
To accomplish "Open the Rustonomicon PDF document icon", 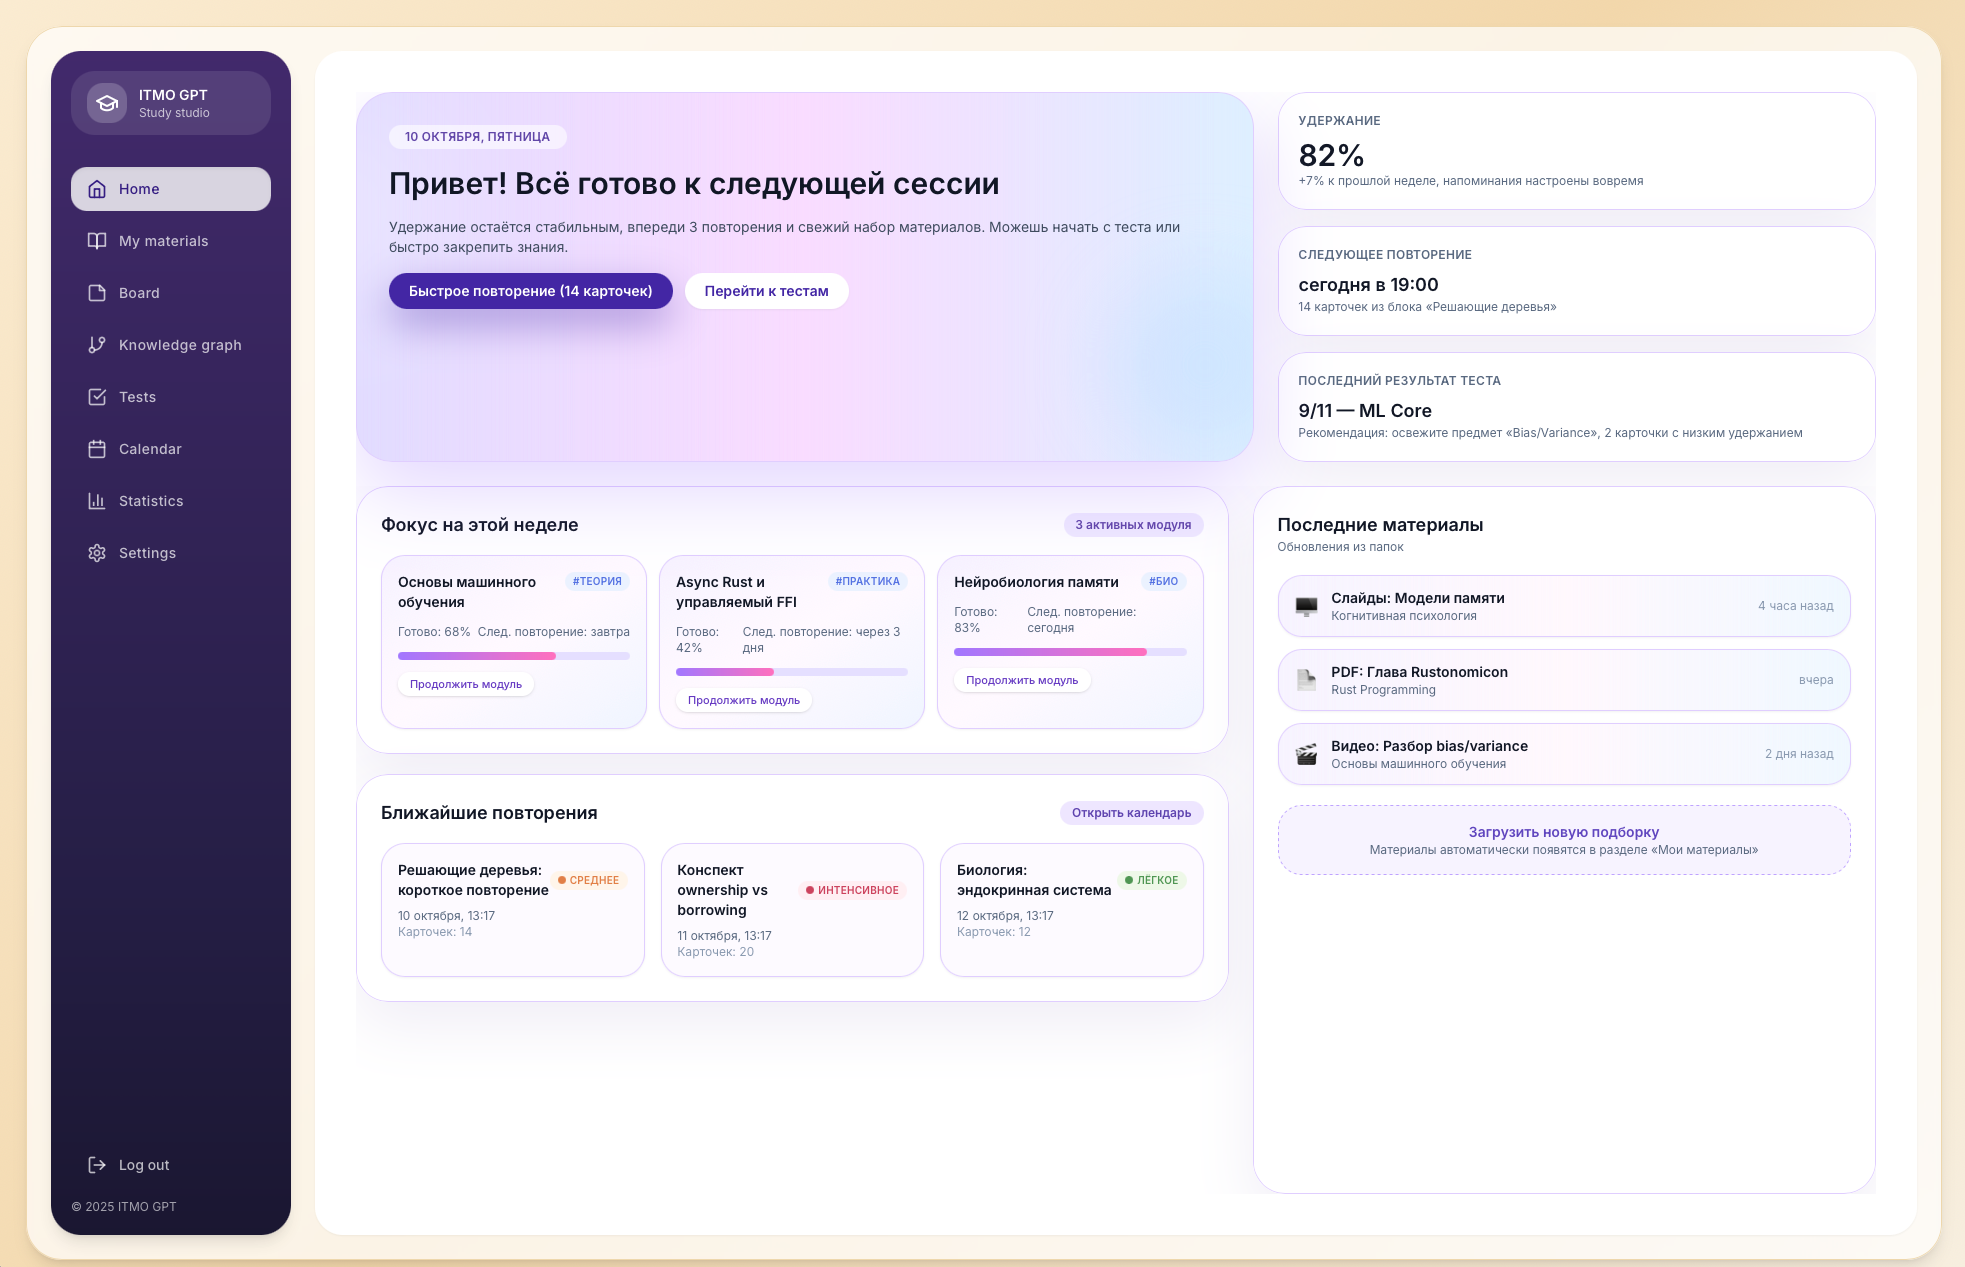I will click(x=1306, y=680).
